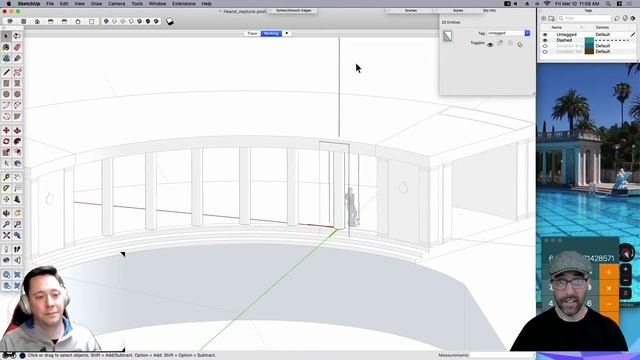This screenshot has height=360, width=640.
Task: Select the Freehand squiggle tool
Action: [17, 72]
